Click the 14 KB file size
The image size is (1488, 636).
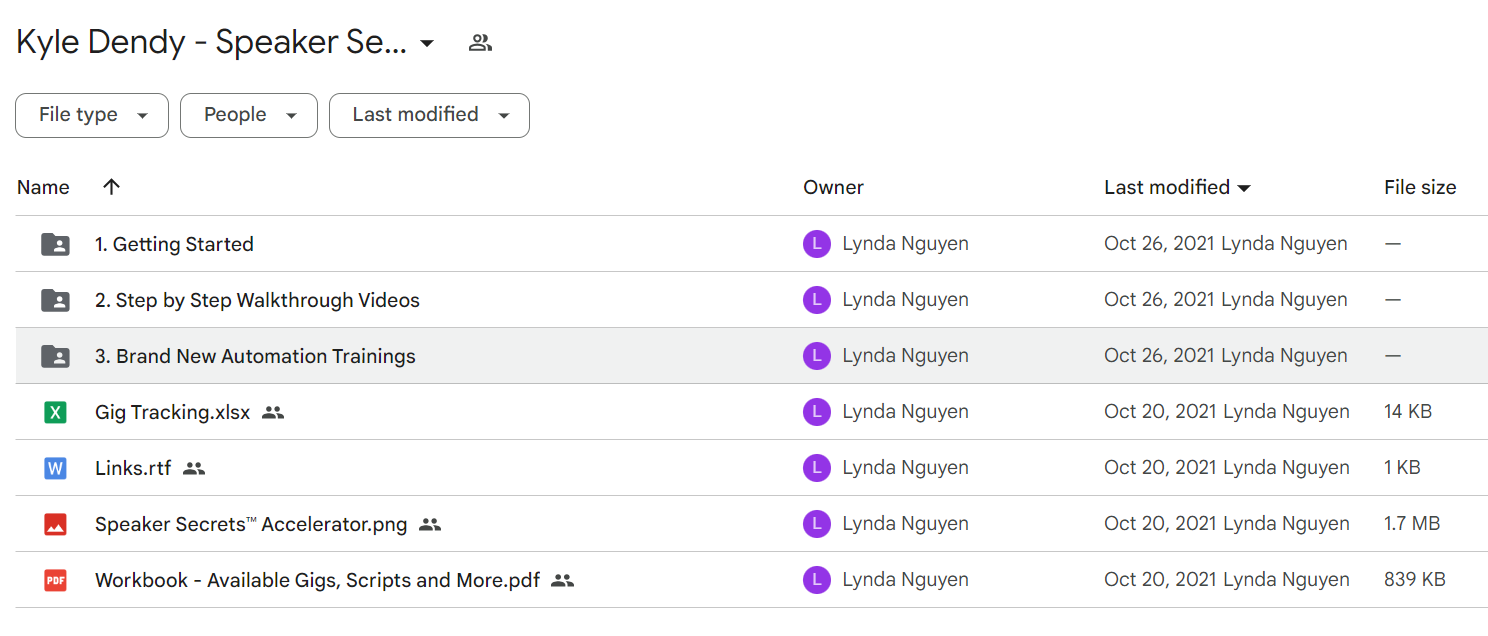(1408, 412)
